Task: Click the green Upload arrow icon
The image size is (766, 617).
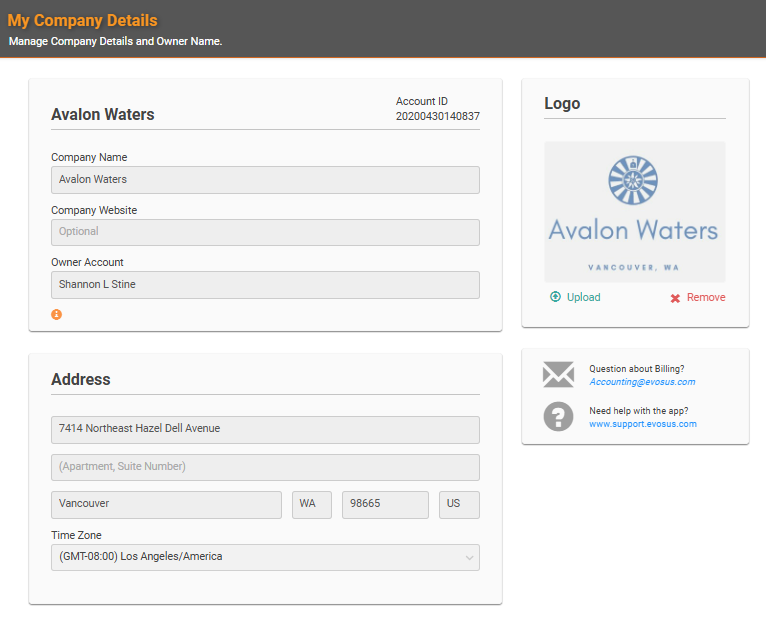Action: tap(556, 297)
